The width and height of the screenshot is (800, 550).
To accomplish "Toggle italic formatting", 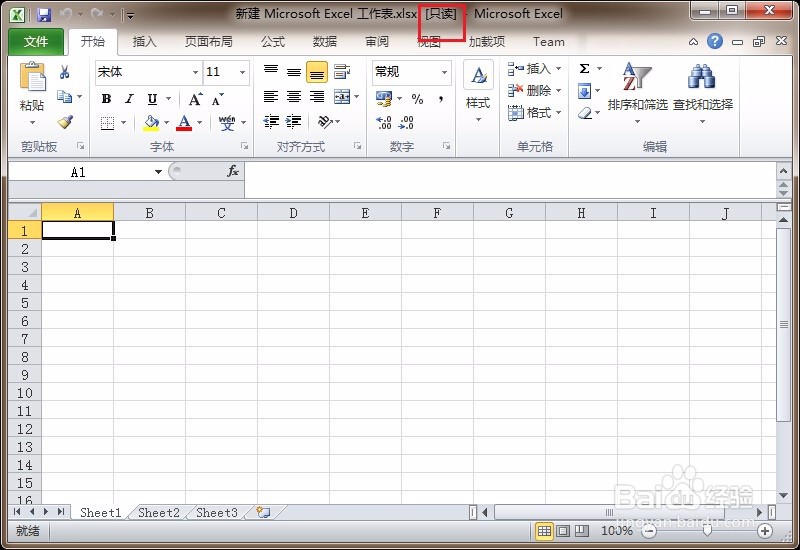I will (x=130, y=98).
